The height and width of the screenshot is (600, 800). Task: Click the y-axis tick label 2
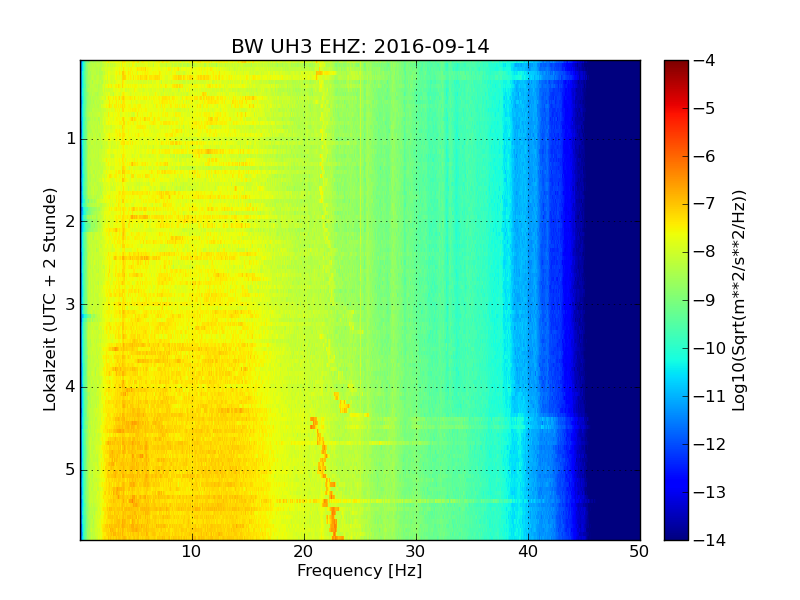71,221
